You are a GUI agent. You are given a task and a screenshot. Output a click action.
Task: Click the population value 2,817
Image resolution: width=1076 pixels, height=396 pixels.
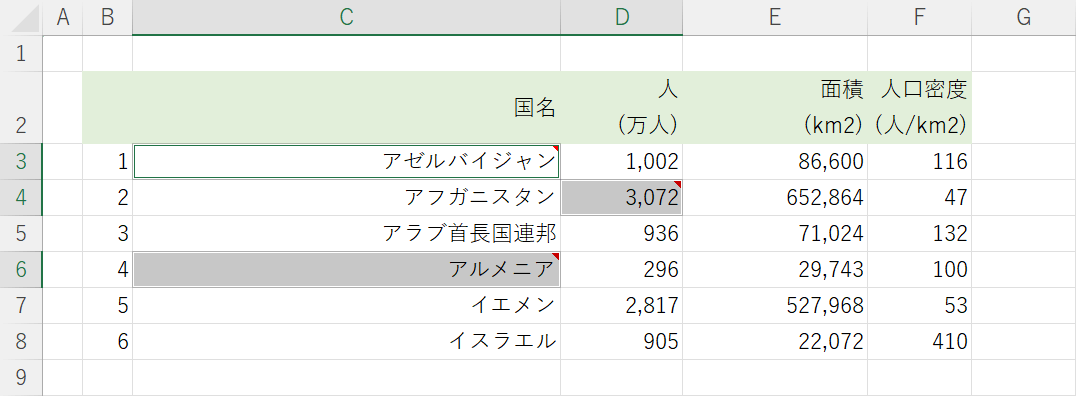622,305
